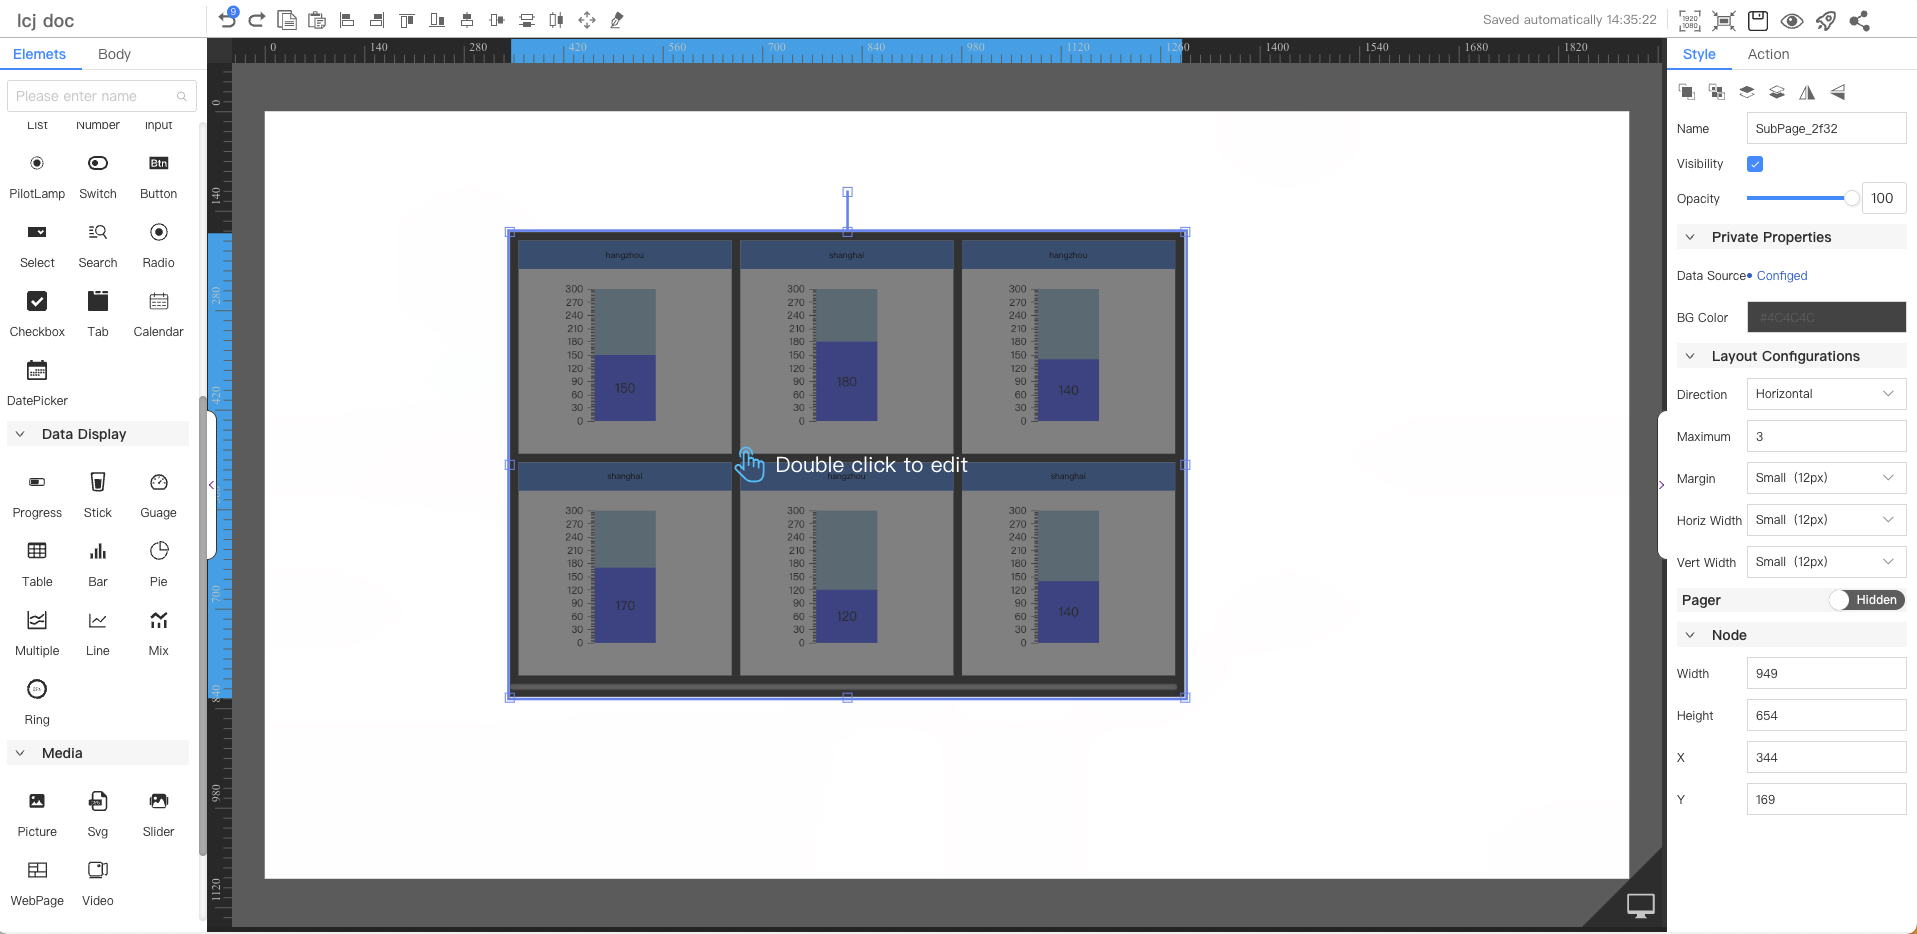1917x934 pixels.
Task: Switch to the Action tab
Action: [x=1768, y=54]
